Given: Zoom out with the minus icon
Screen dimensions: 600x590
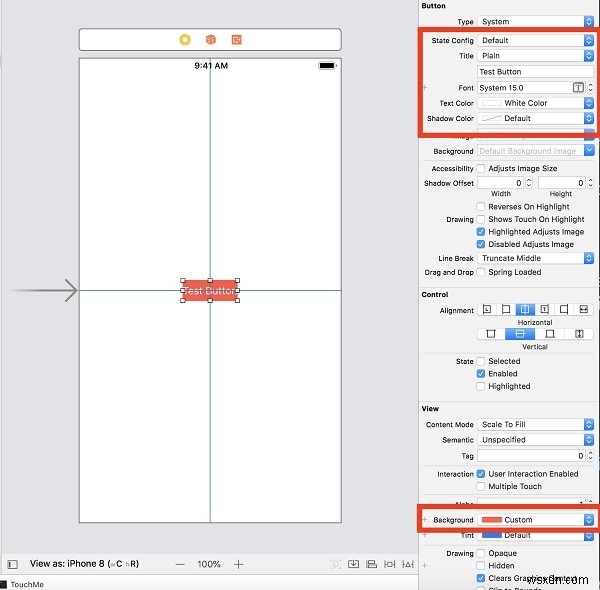Looking at the screenshot, I should 180,564.
